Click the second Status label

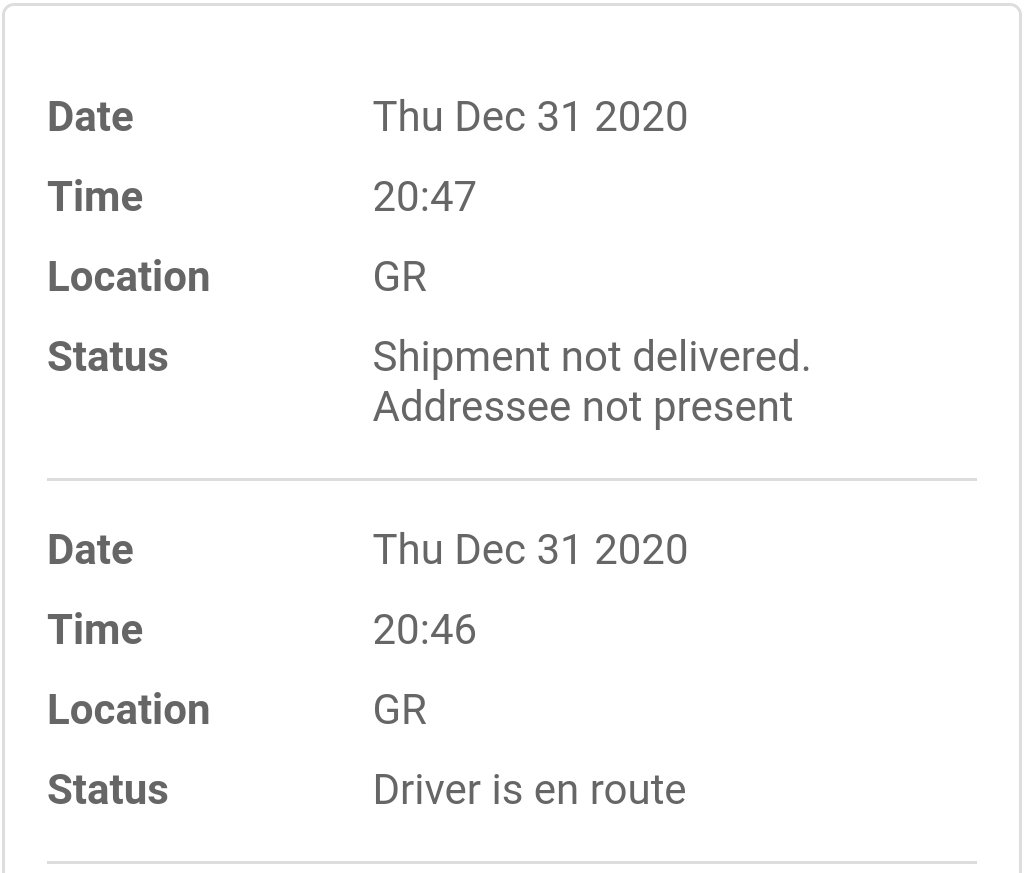(x=108, y=789)
